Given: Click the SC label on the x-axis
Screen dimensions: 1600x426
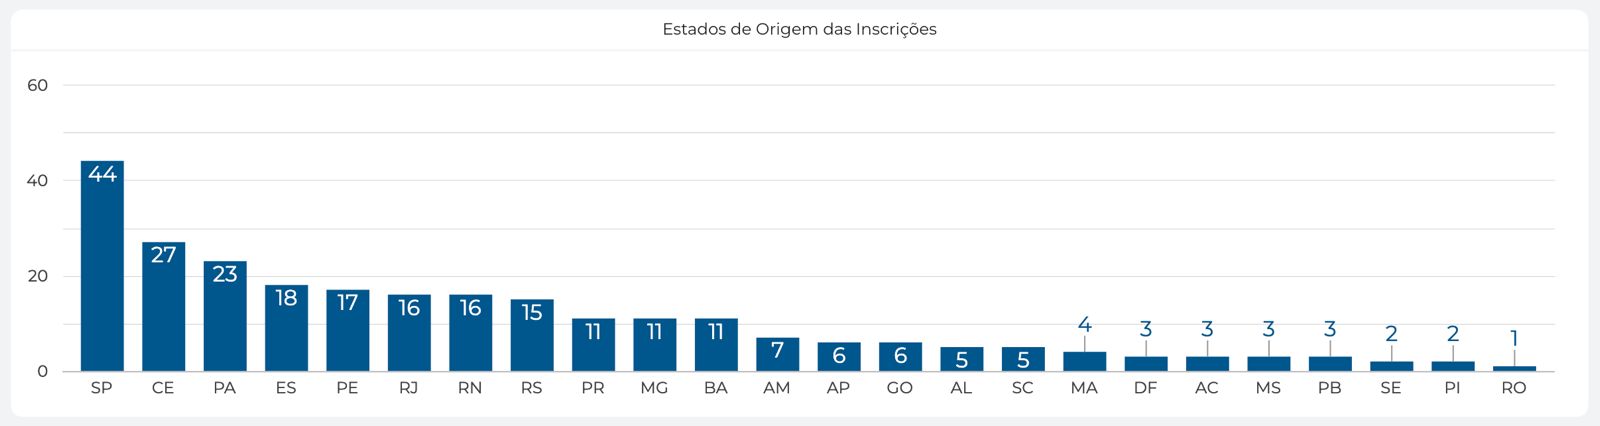Looking at the screenshot, I should pyautogui.click(x=1022, y=388).
